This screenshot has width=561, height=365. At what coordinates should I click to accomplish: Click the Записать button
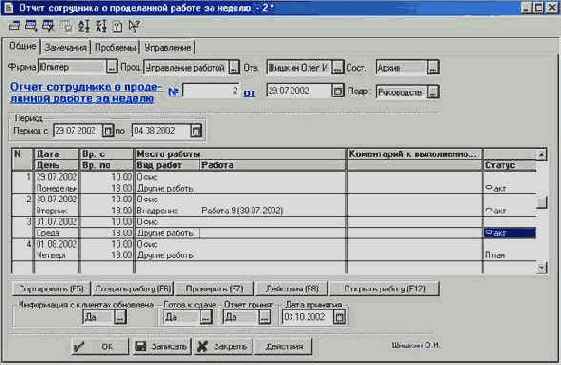(x=162, y=346)
